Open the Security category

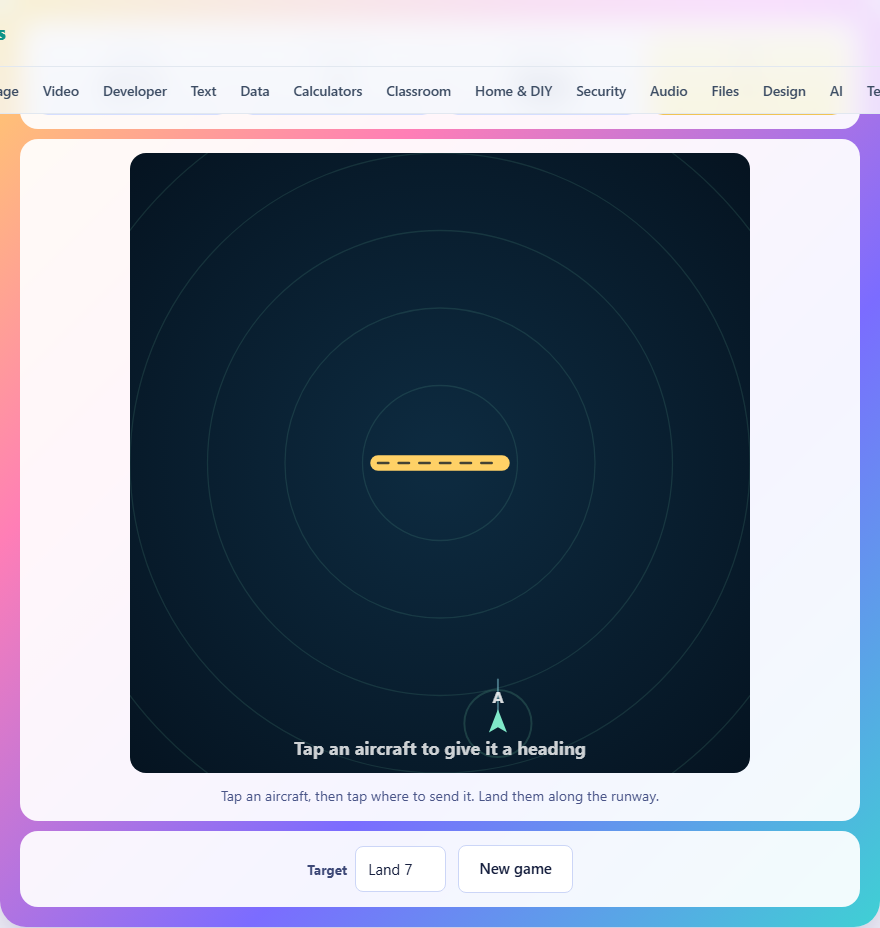click(601, 91)
